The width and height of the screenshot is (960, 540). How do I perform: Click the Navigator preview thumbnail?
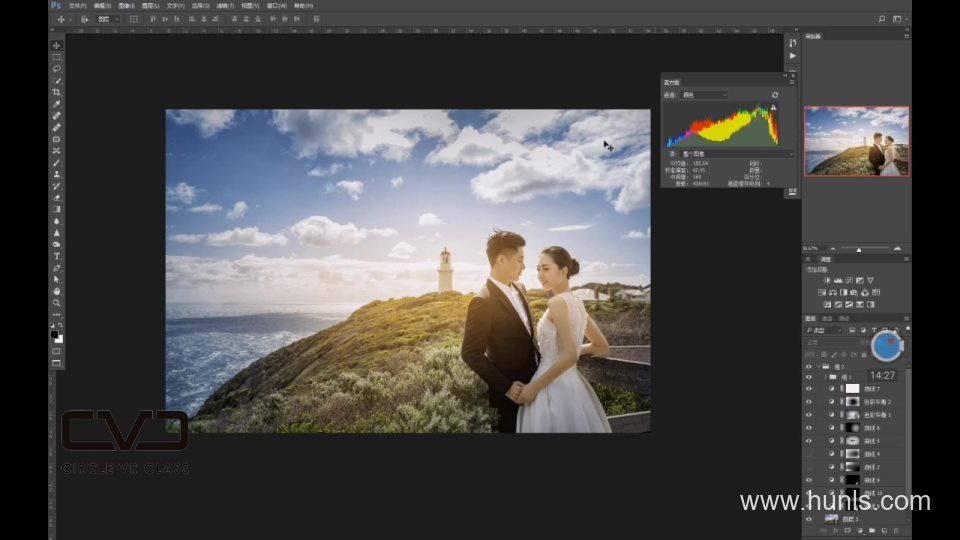click(856, 141)
